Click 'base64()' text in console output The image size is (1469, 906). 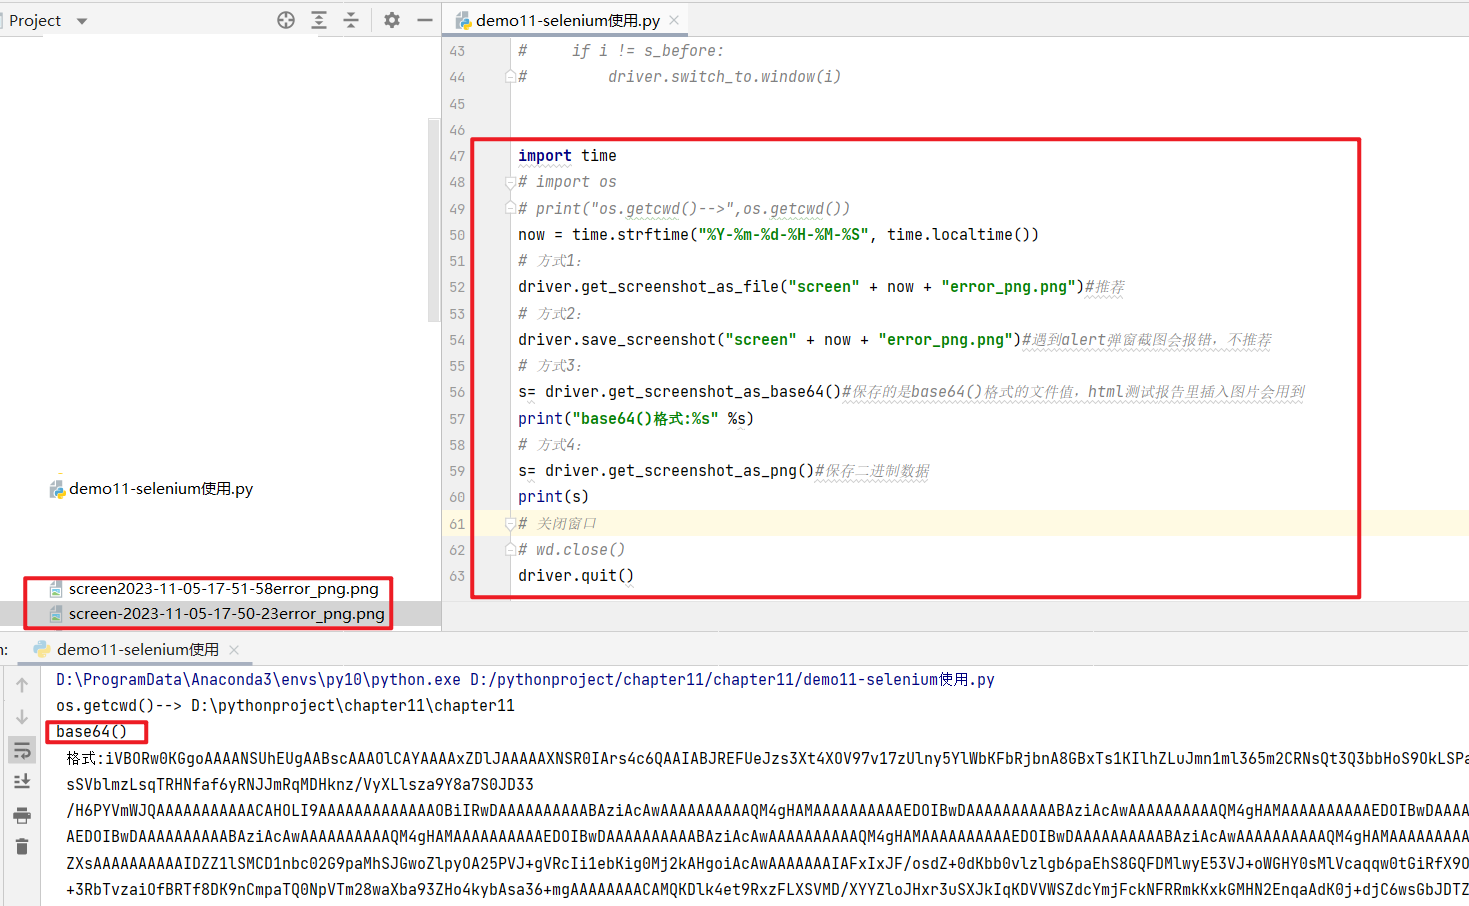pyautogui.click(x=91, y=732)
